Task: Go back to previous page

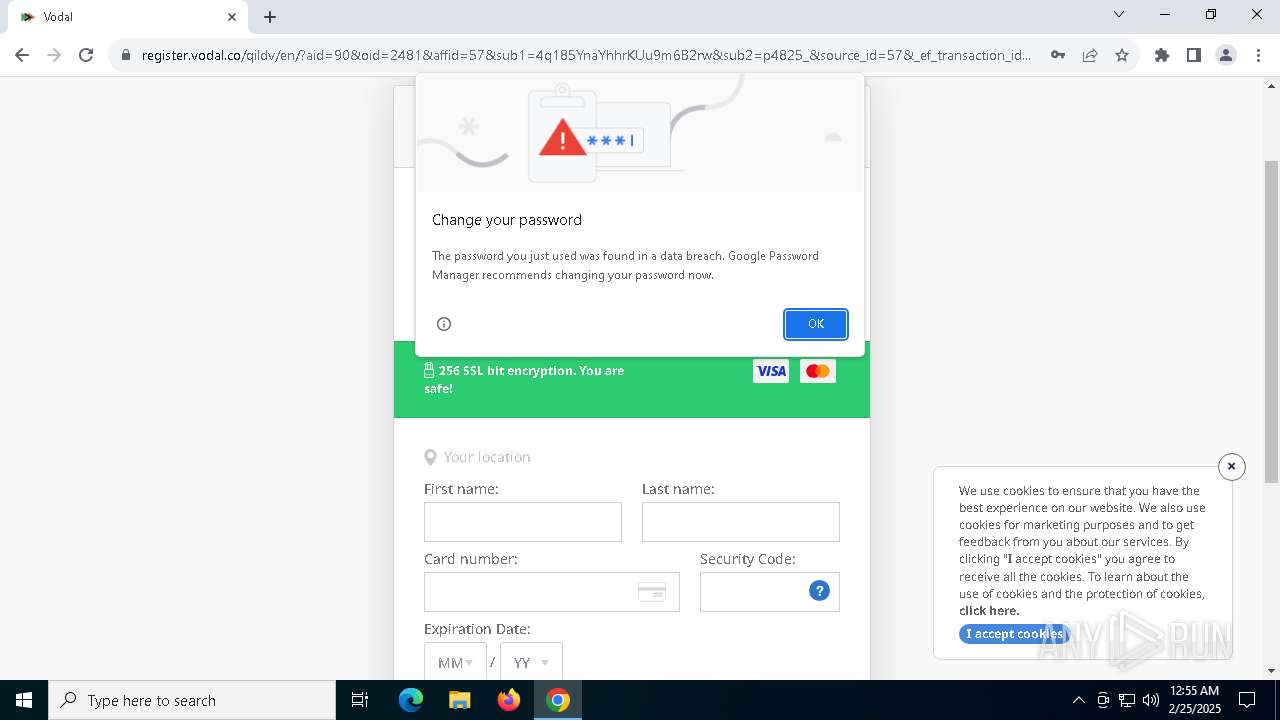Action: point(22,55)
